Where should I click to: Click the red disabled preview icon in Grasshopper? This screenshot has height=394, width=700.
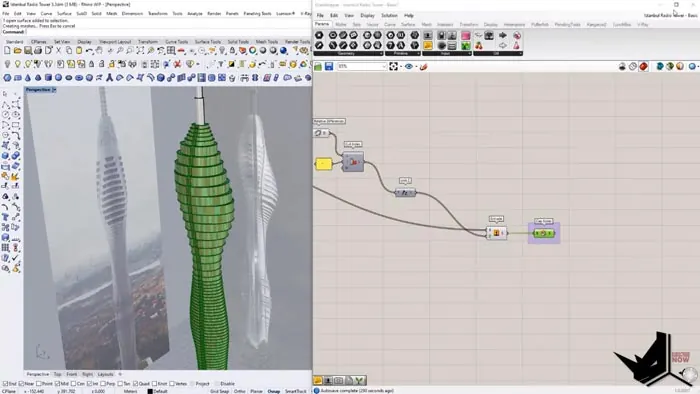tap(643, 66)
